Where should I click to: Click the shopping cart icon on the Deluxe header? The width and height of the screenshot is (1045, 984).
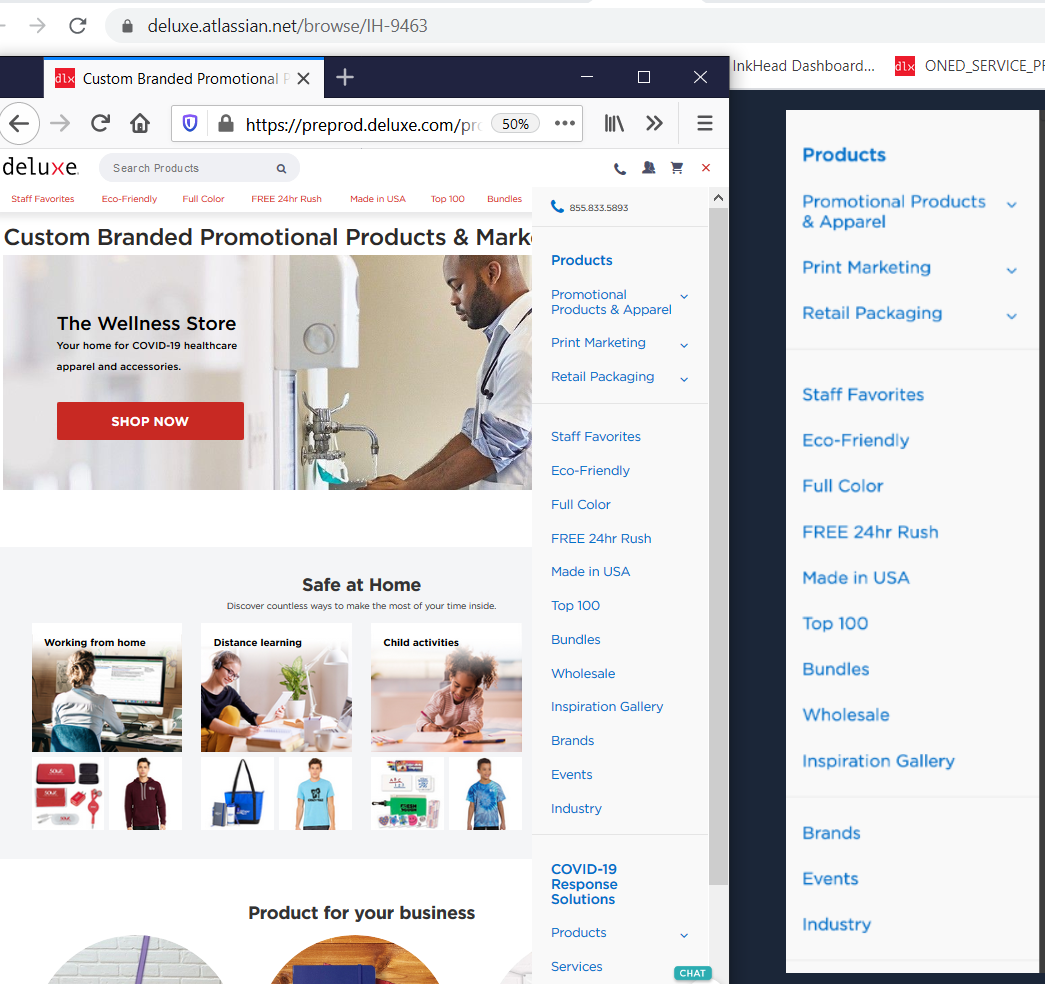point(677,168)
